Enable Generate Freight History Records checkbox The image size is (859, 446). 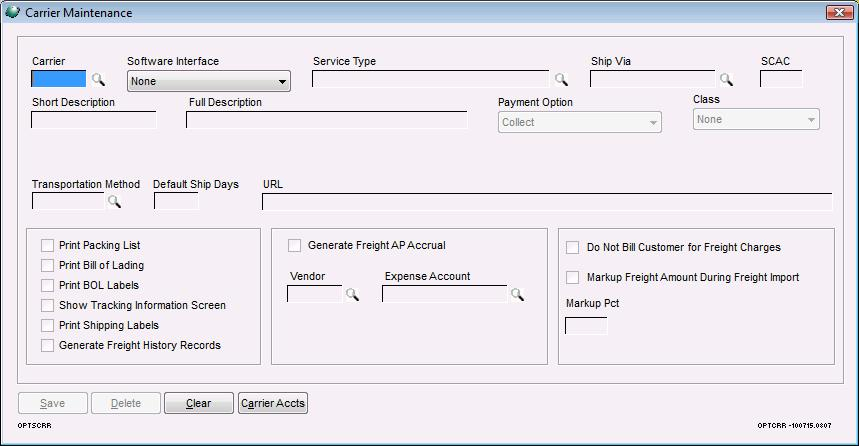[x=48, y=345]
